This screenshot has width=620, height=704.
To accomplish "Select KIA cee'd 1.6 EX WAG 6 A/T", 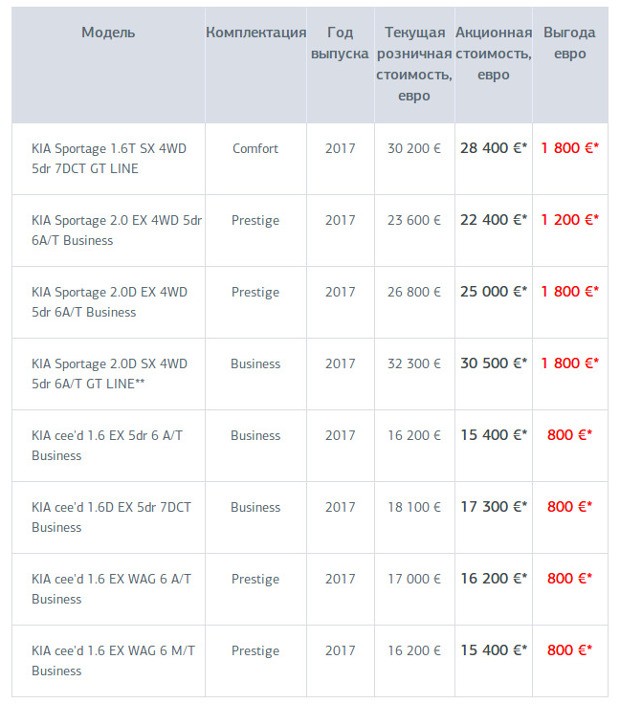I will [x=111, y=589].
